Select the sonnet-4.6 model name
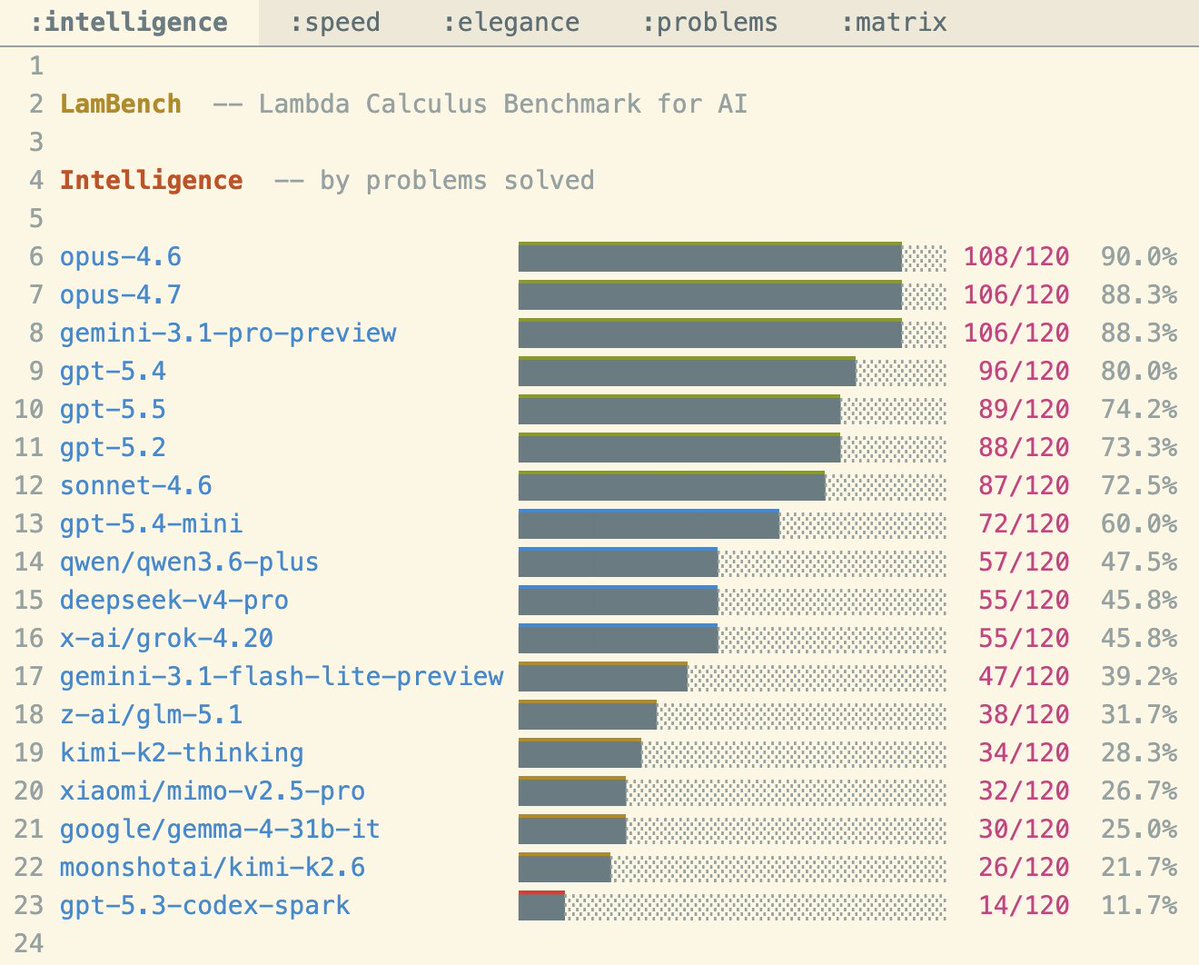The width and height of the screenshot is (1199, 965). pos(136,486)
